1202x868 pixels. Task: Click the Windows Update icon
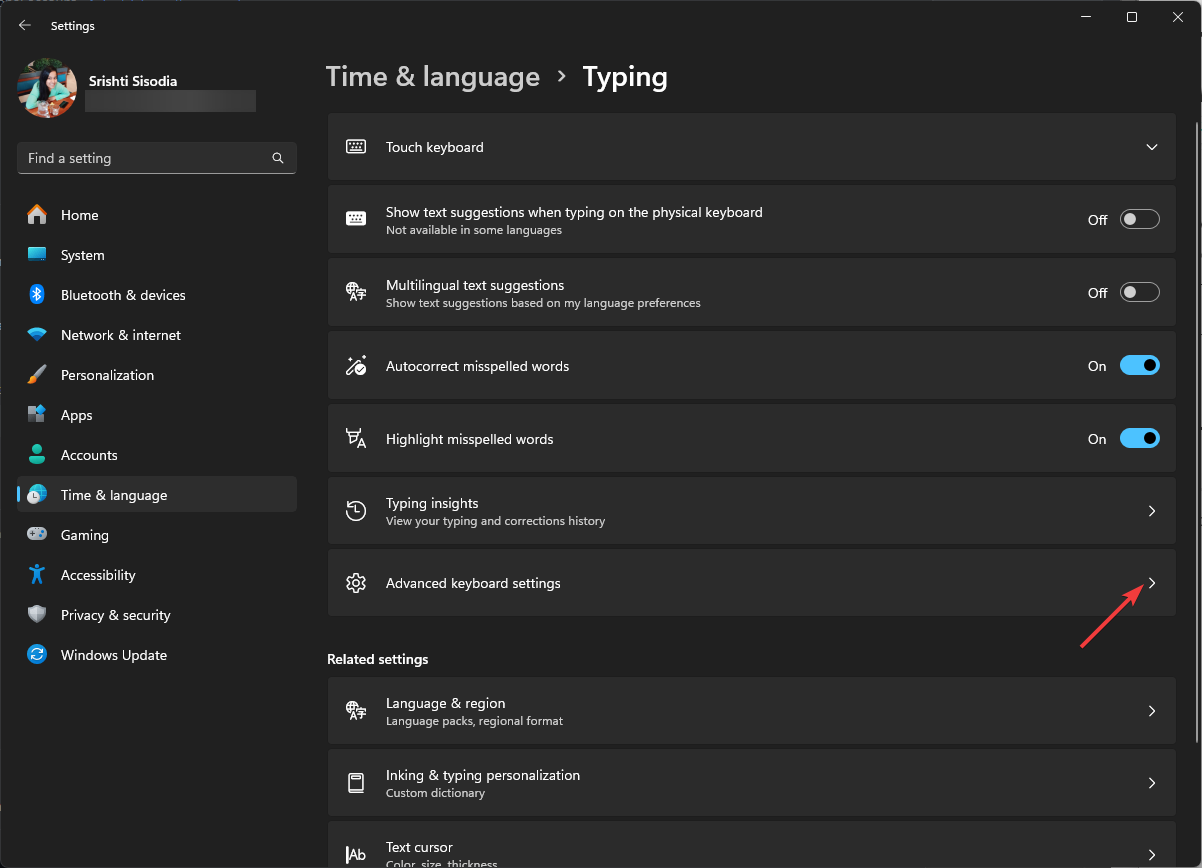coord(38,655)
